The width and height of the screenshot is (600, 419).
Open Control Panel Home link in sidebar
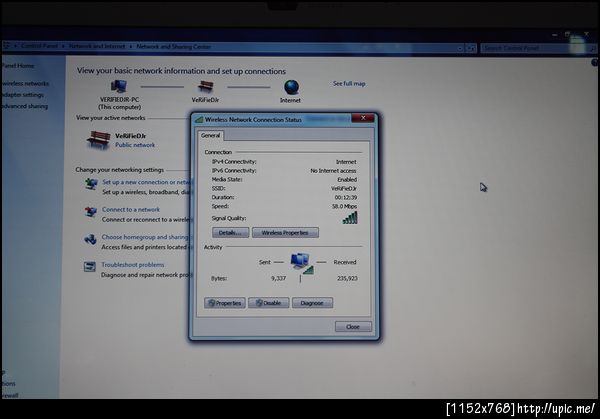pyautogui.click(x=18, y=66)
